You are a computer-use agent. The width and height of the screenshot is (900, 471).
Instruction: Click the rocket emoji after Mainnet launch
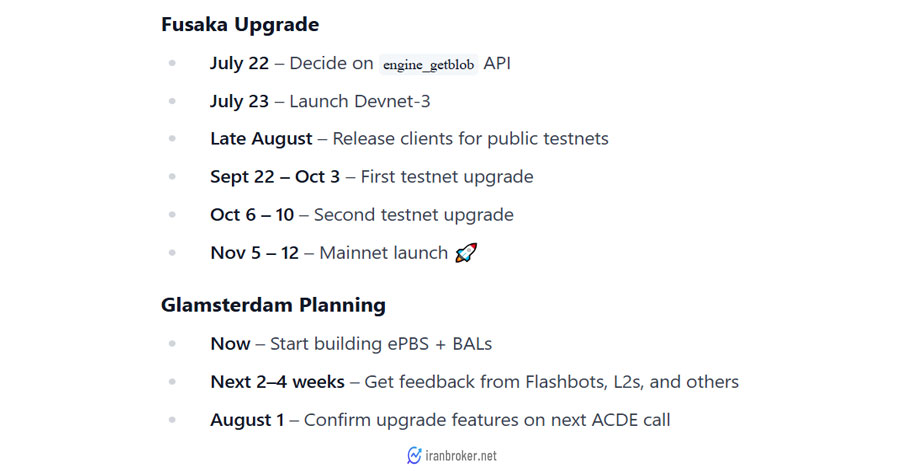click(466, 252)
